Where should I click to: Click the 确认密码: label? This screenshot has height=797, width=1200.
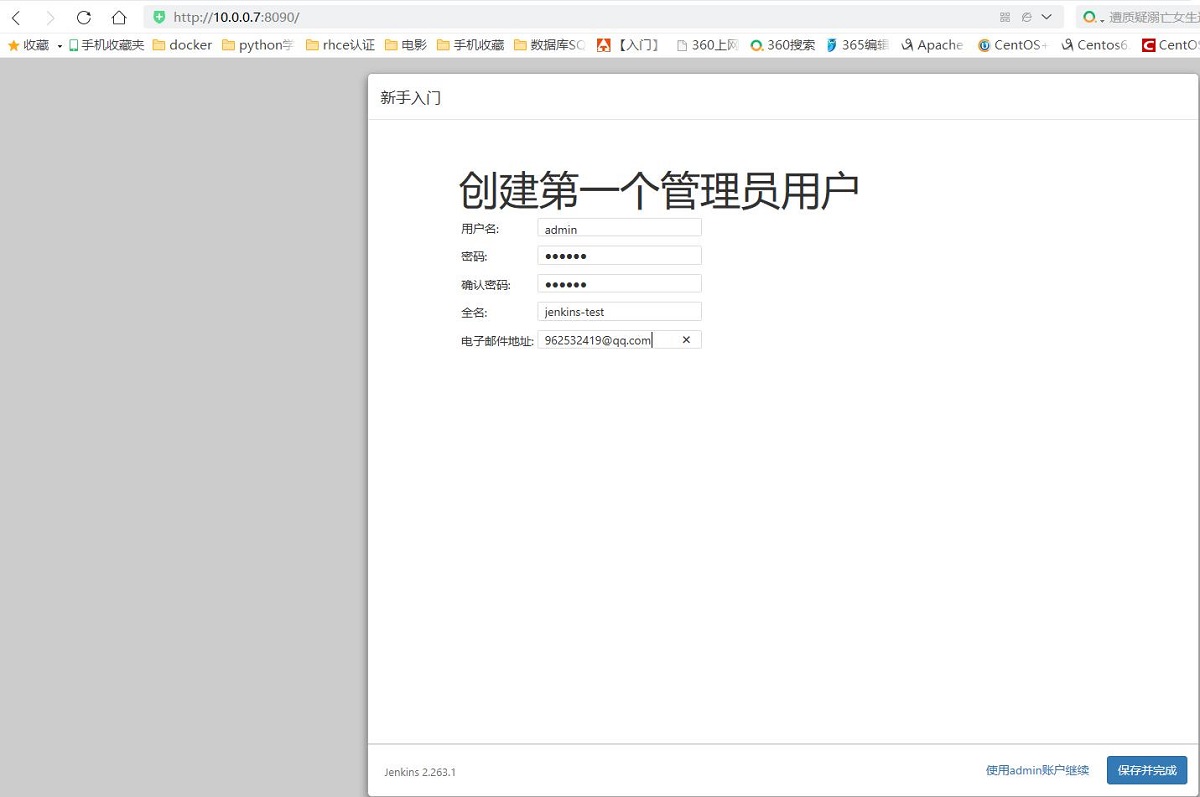click(x=486, y=285)
